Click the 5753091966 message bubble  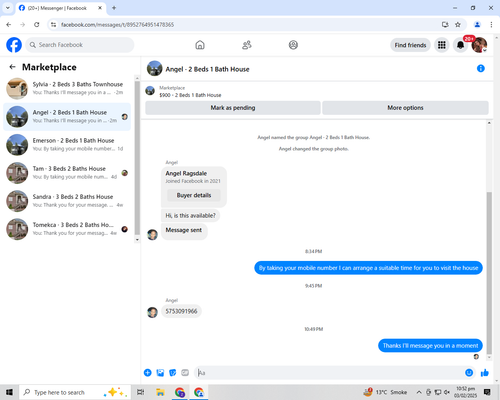point(181,311)
